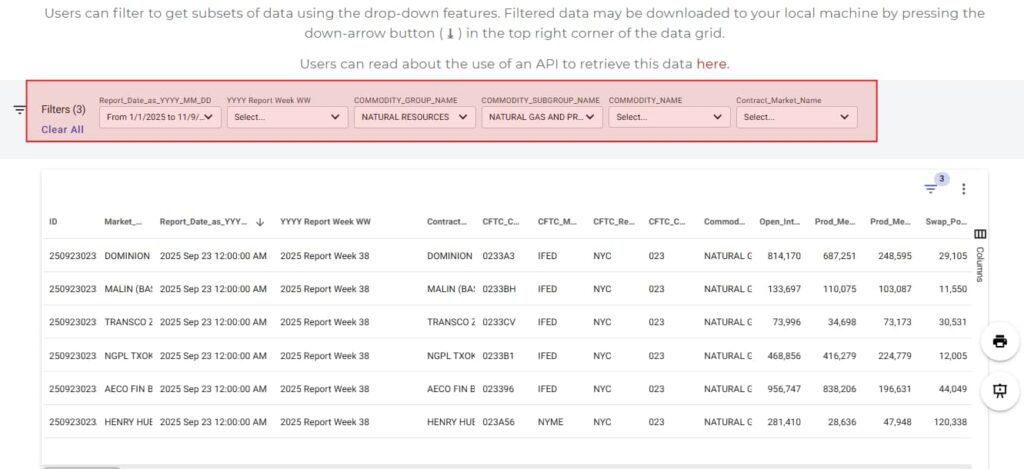The width and height of the screenshot is (1024, 469).
Task: Click the Columns panel icon
Action: [x=979, y=234]
